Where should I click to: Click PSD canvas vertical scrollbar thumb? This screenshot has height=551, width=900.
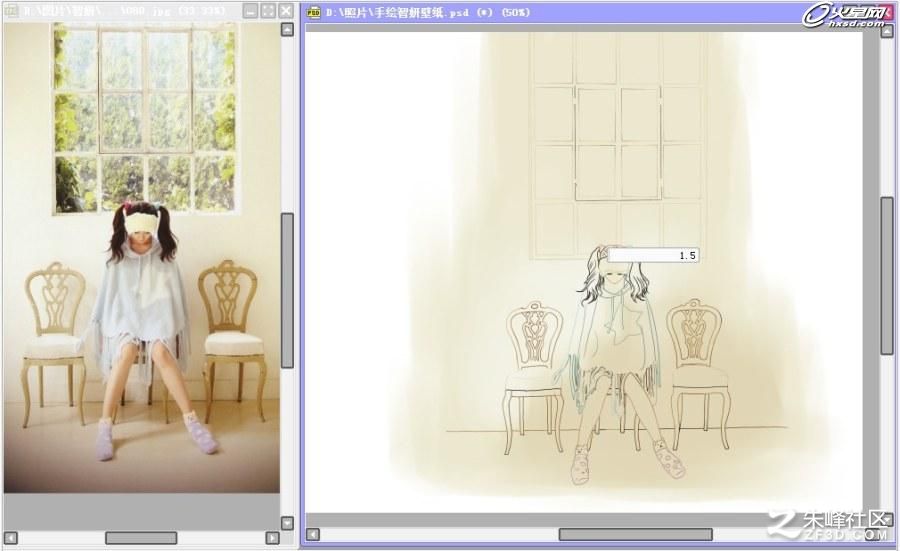tap(887, 276)
